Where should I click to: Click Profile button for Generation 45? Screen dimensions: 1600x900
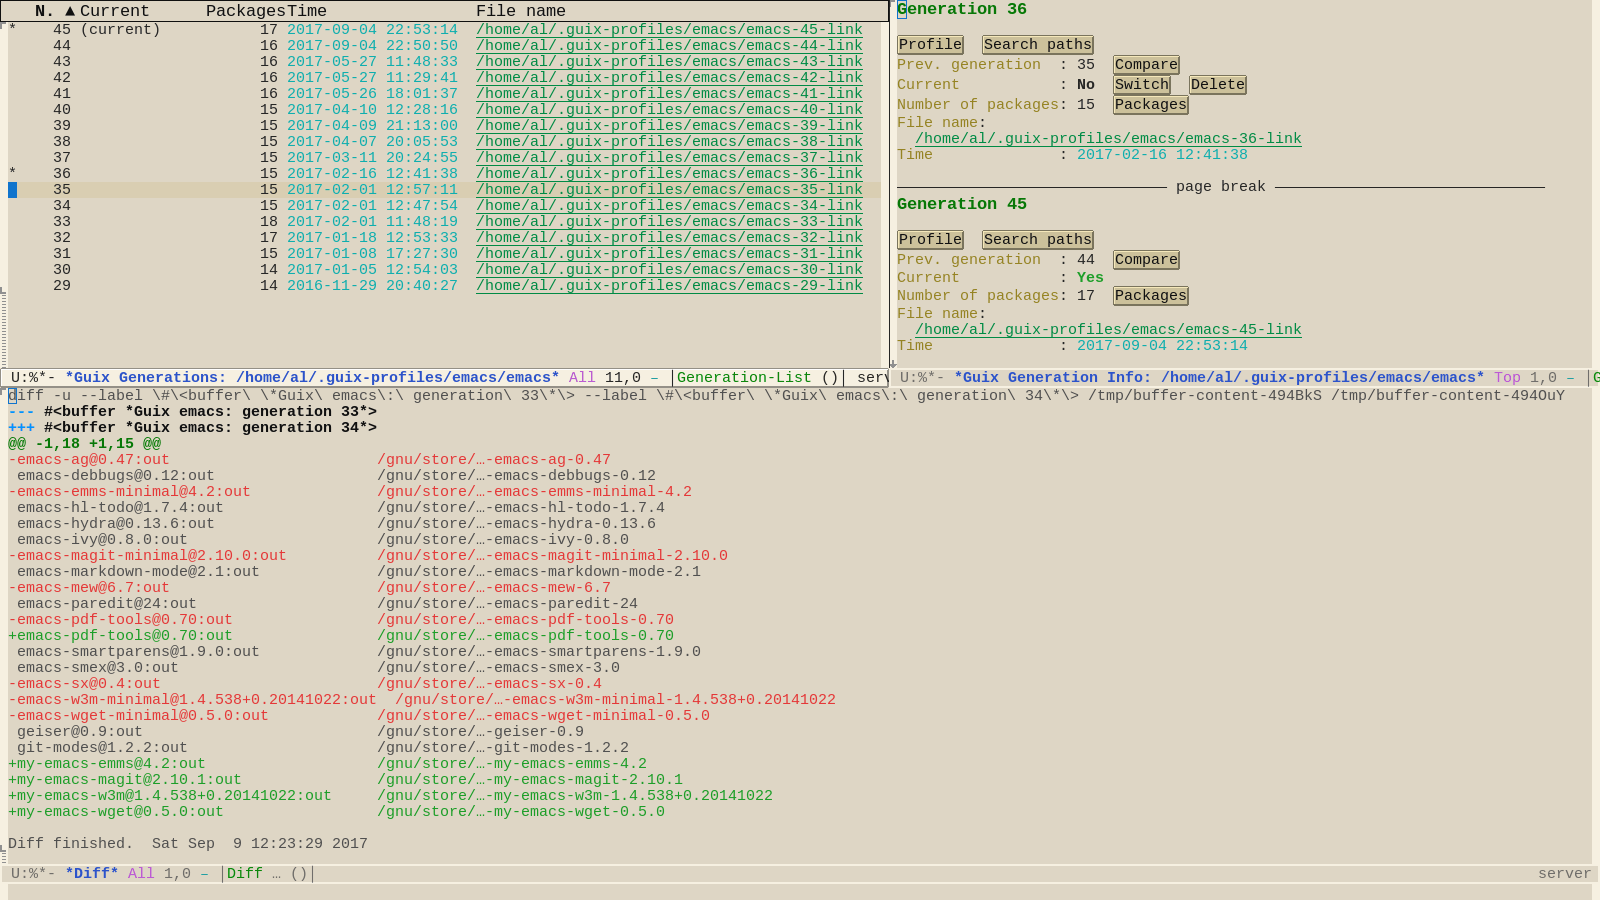[x=930, y=240]
